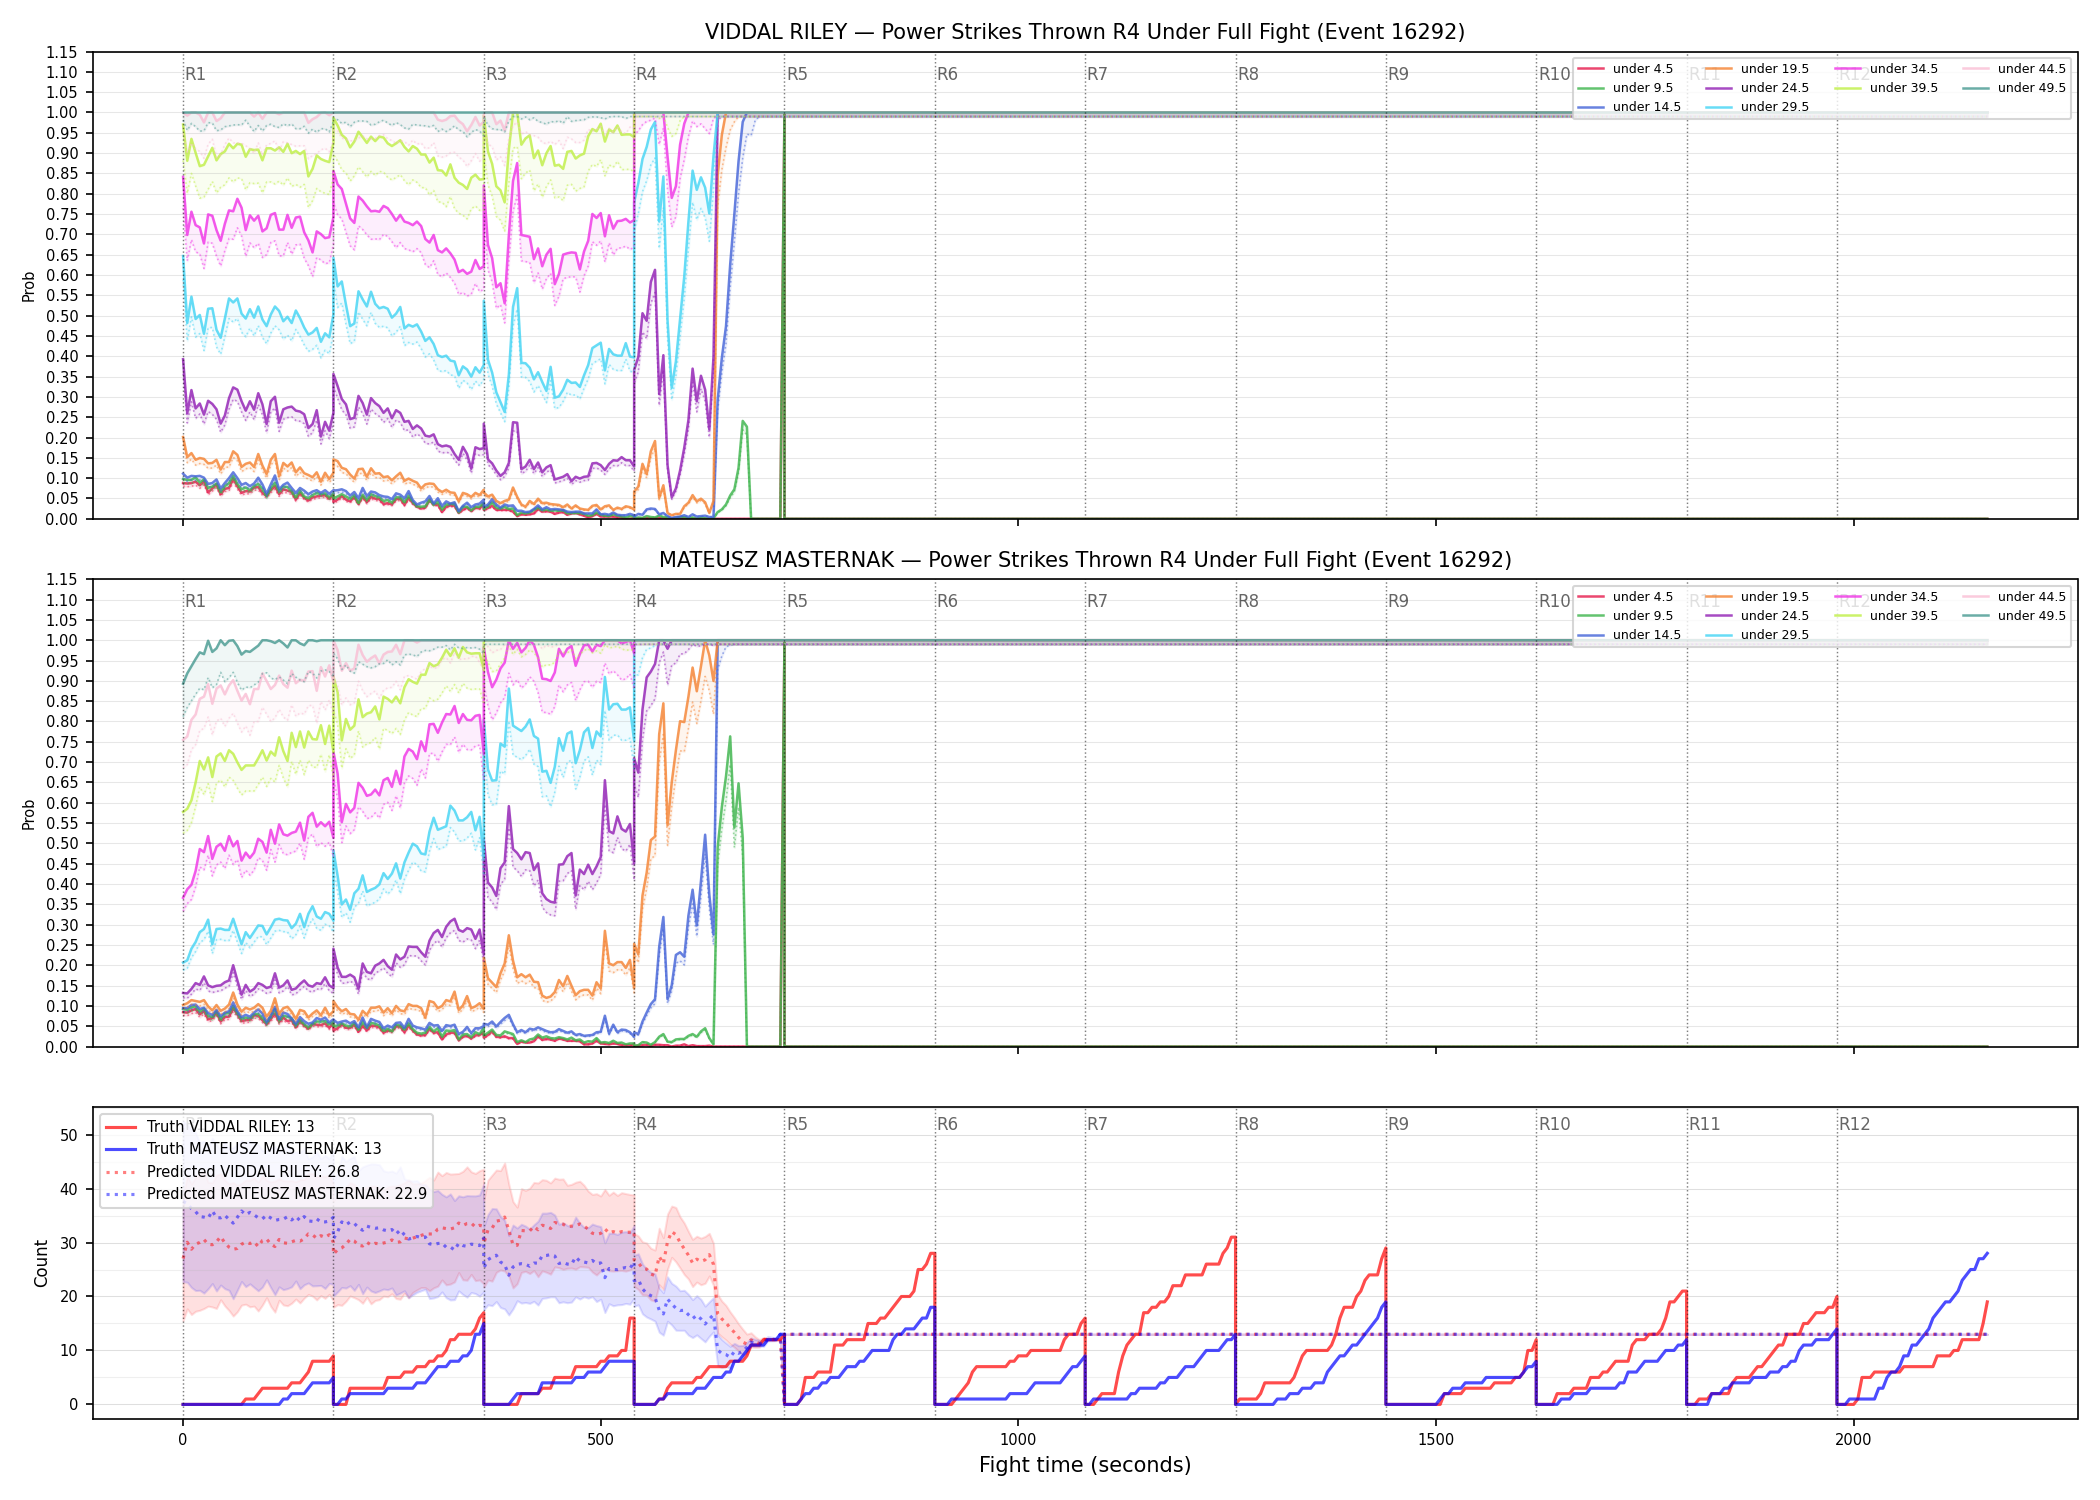This screenshot has height=1500, width=2100.
Task: Select 'Truth MATEUSZ MASTERNAK: 13' legend entry
Action: (x=243, y=1149)
